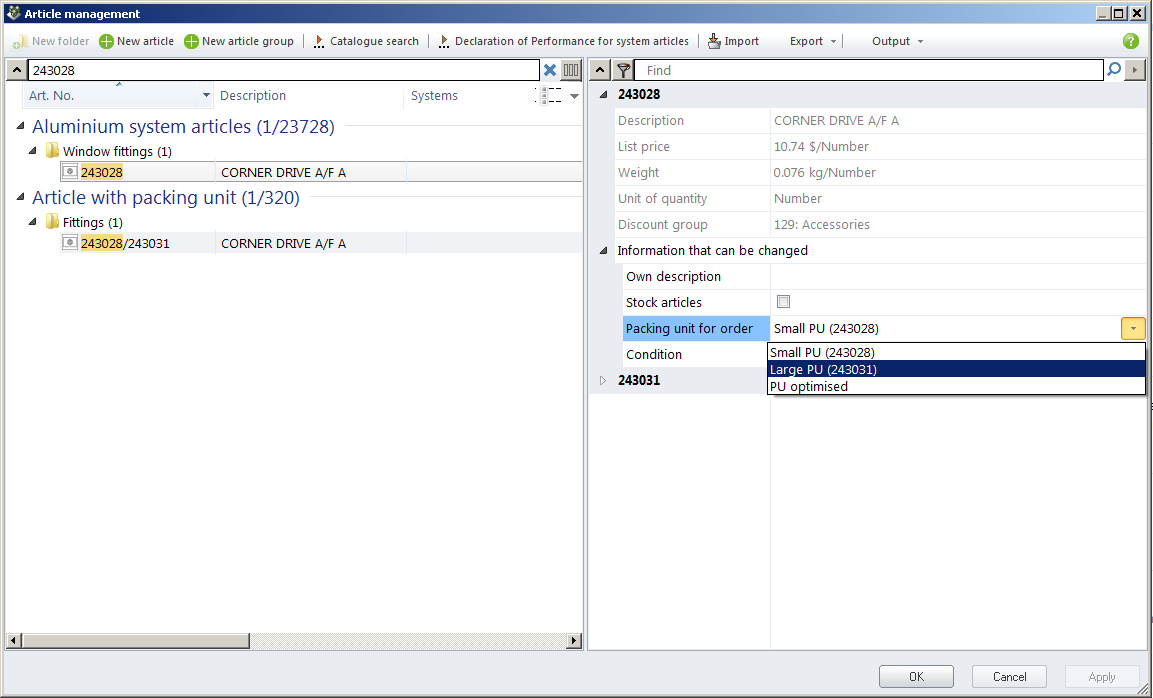
Task: Click the magnifier search icon in Find
Action: click(x=1114, y=70)
